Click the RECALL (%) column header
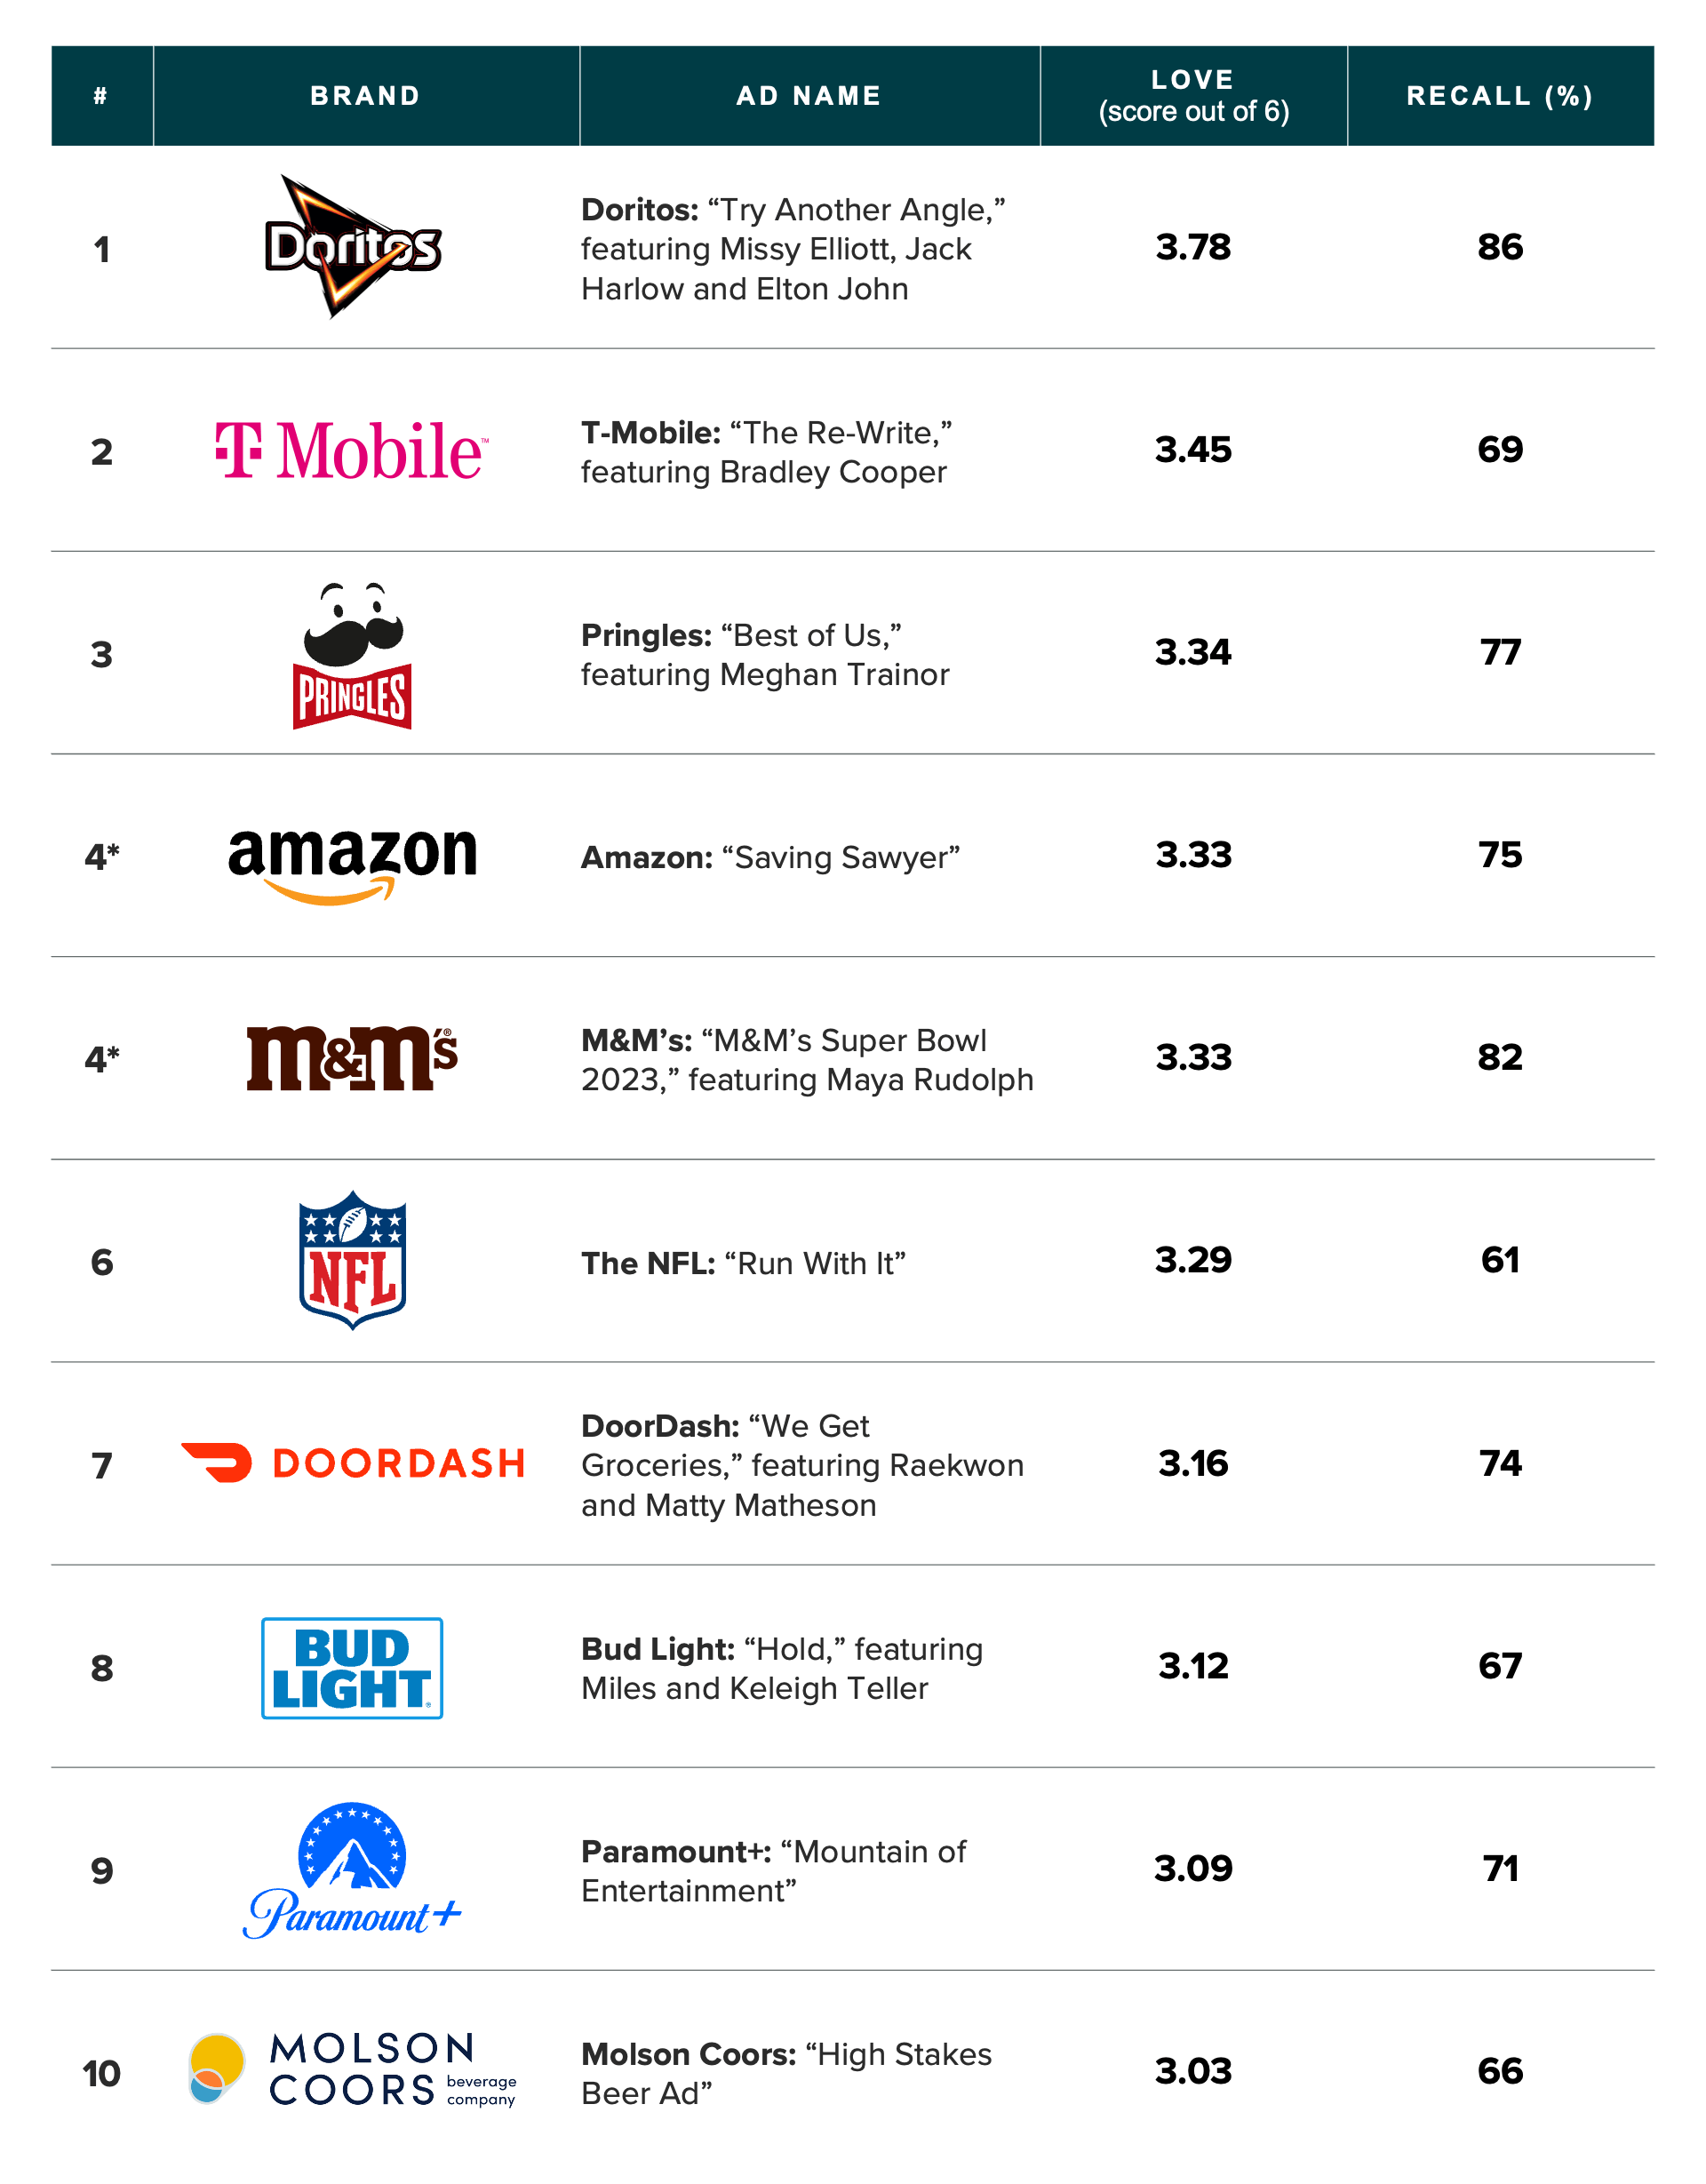Image resolution: width=1706 pixels, height=2184 pixels. coord(1499,96)
